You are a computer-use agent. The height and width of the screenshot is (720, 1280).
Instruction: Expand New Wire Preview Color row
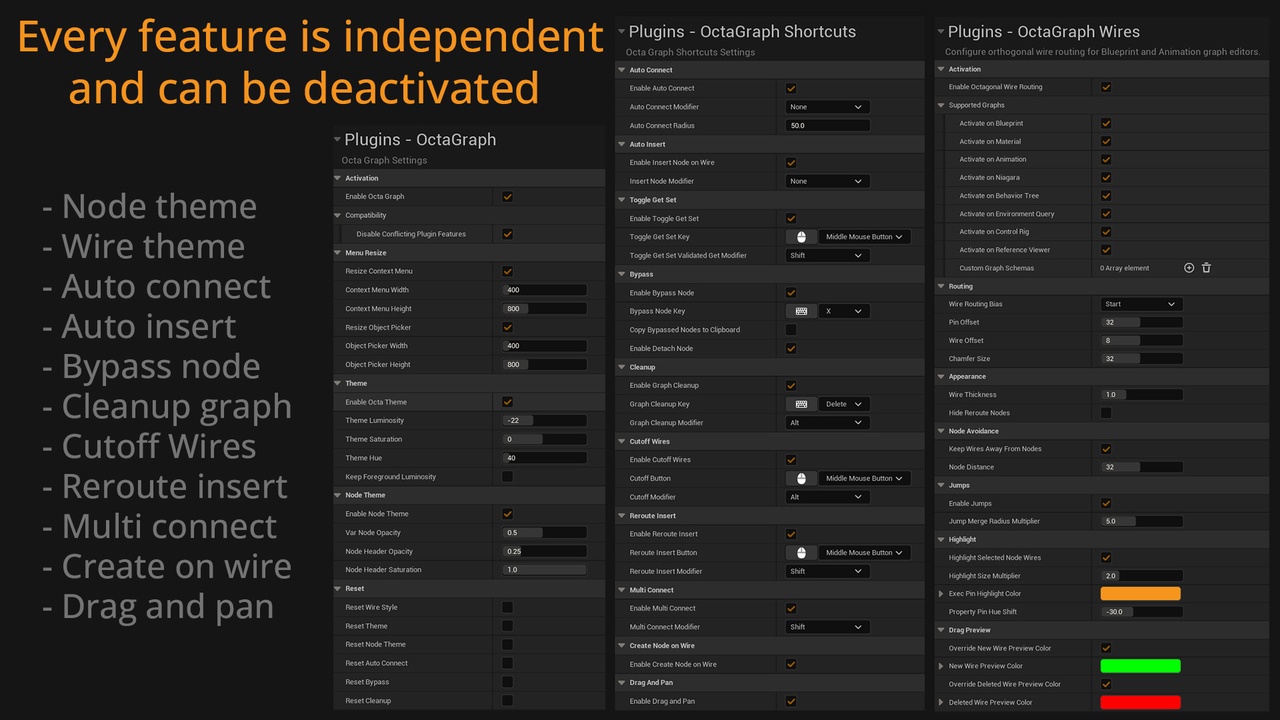941,666
